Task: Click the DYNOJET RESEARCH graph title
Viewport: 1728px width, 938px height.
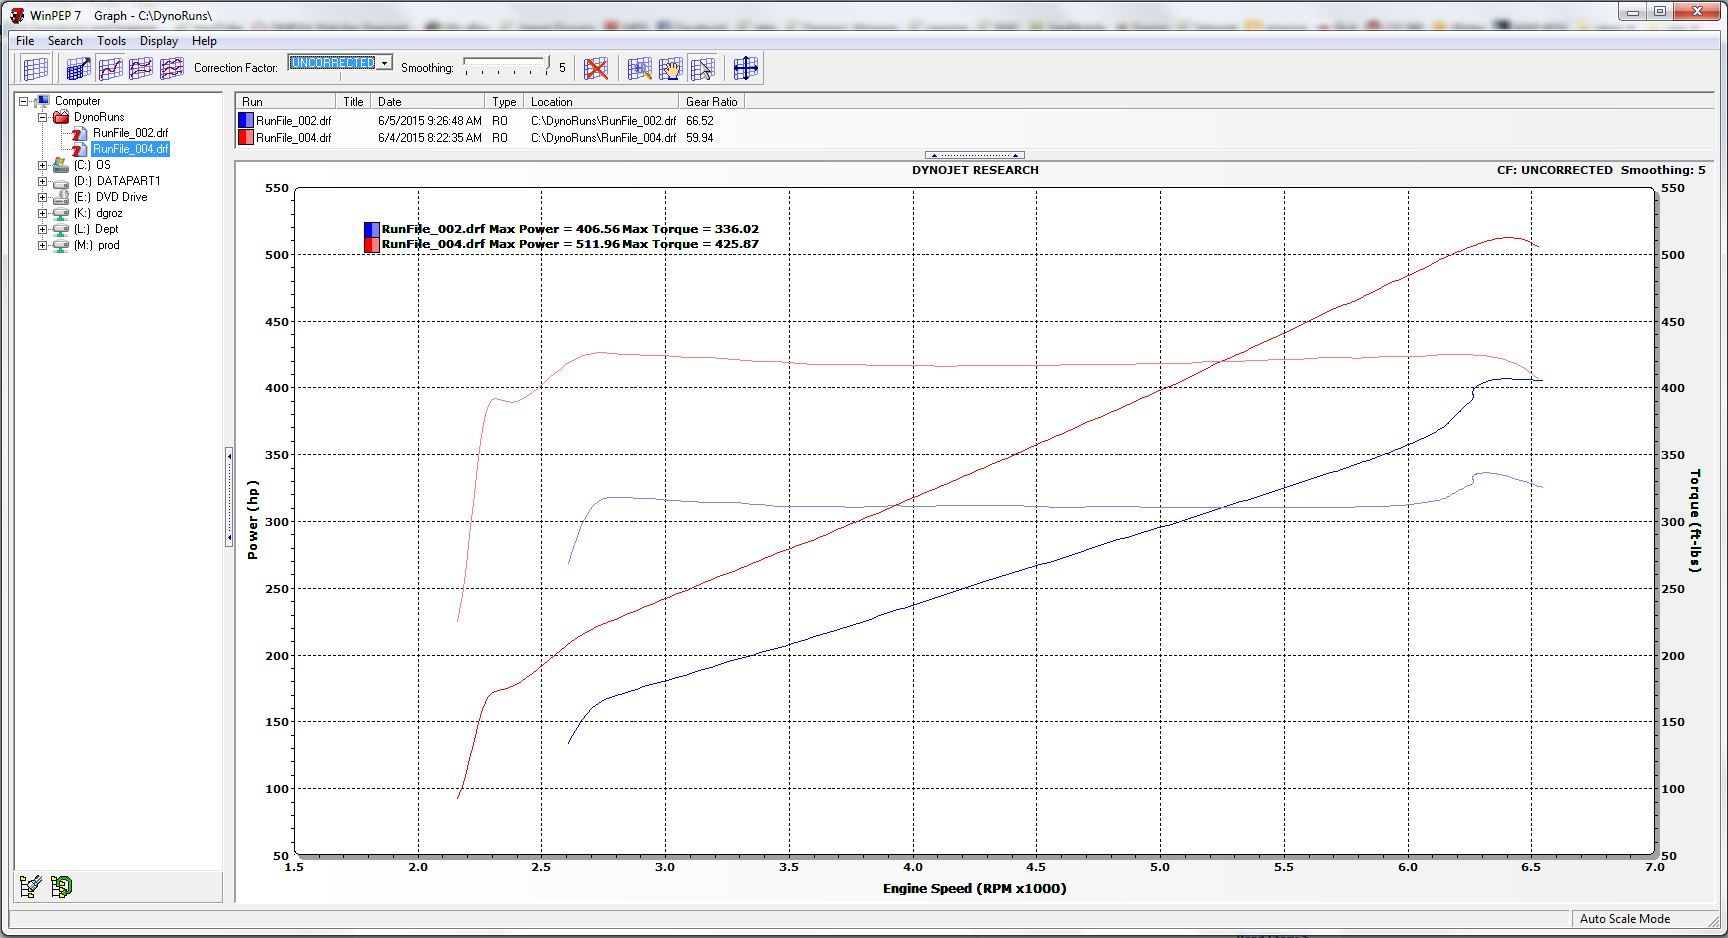Action: click(975, 170)
